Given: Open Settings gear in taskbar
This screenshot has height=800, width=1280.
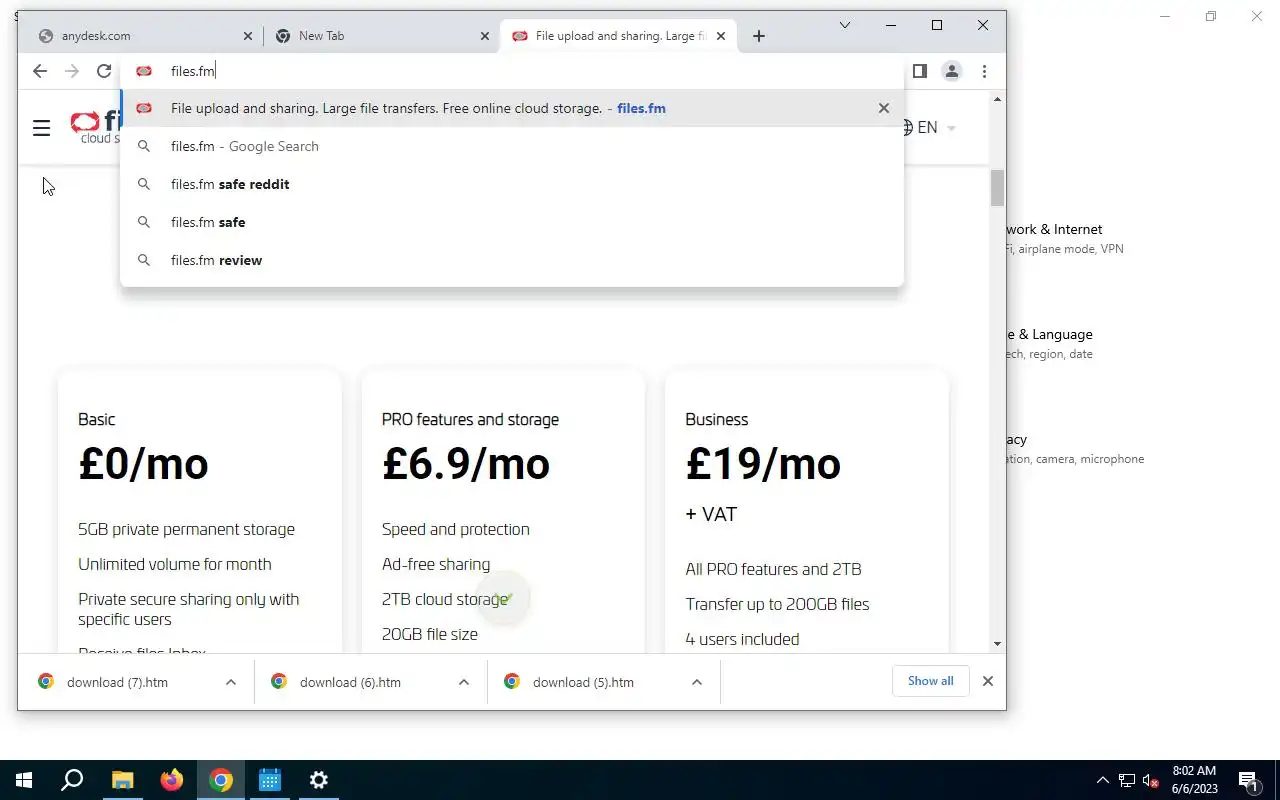Looking at the screenshot, I should coord(318,780).
